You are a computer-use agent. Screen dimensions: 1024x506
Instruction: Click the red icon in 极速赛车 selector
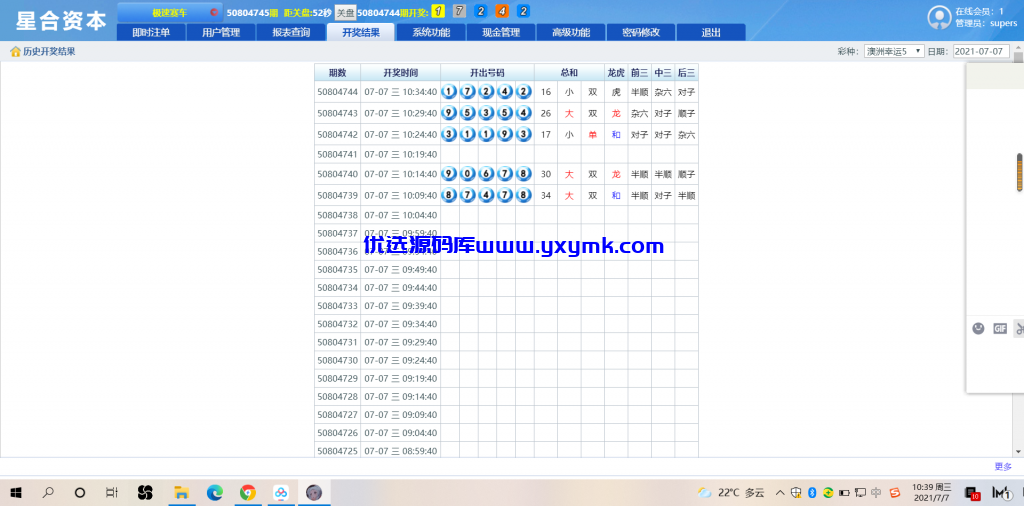214,12
